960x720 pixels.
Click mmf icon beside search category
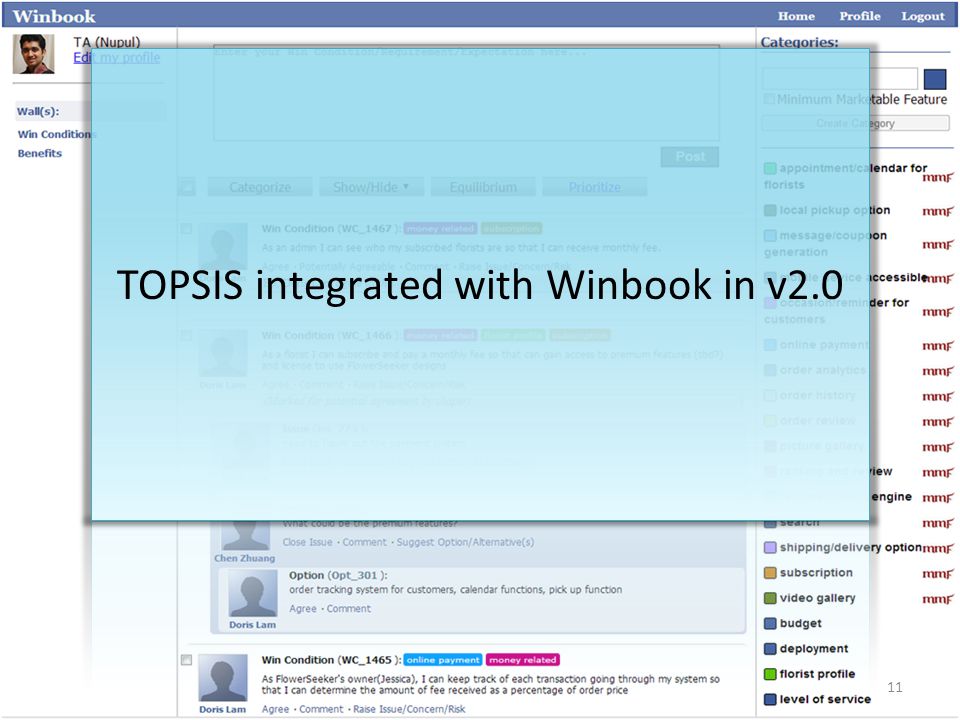937,523
